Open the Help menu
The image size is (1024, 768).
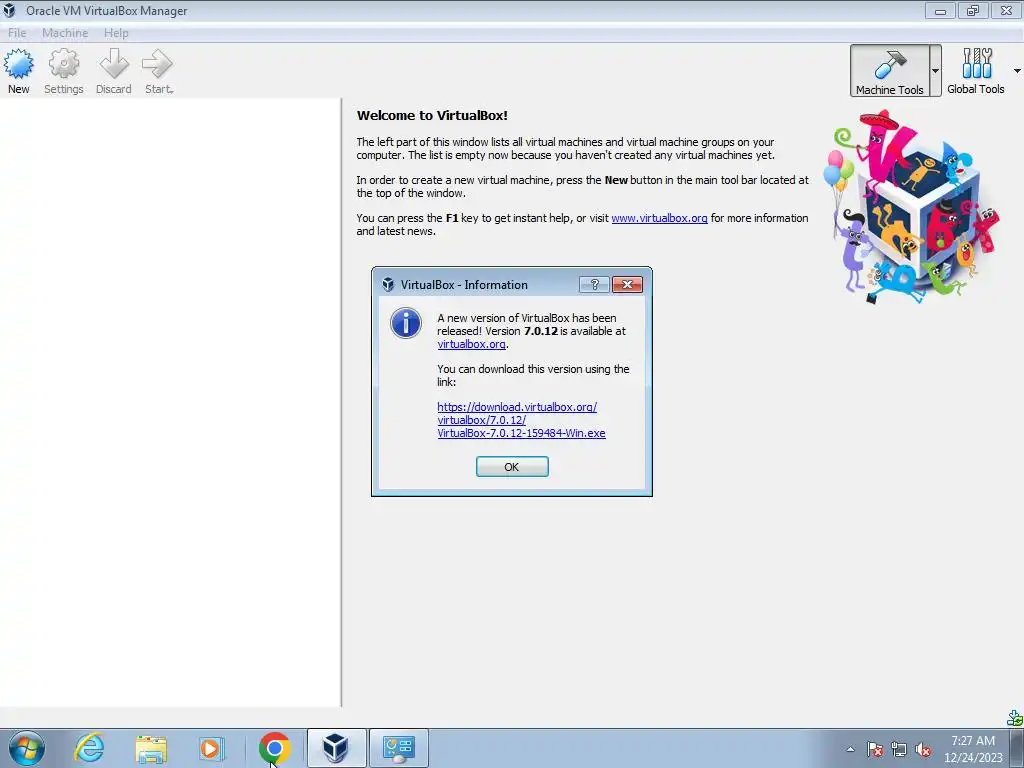point(116,33)
